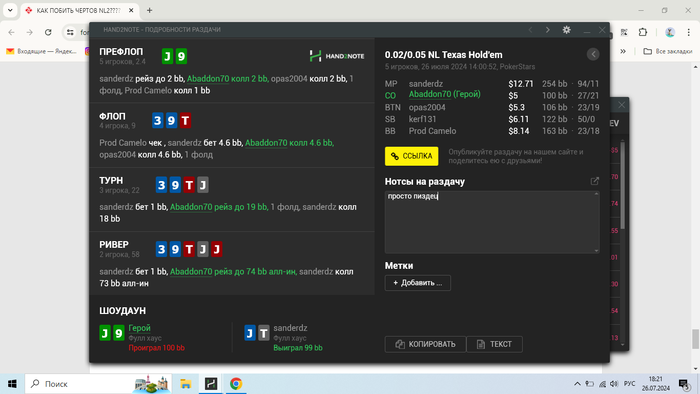Viewport: 700px width, 394px height.
Task: Focus the hand notes text area
Action: 492,222
